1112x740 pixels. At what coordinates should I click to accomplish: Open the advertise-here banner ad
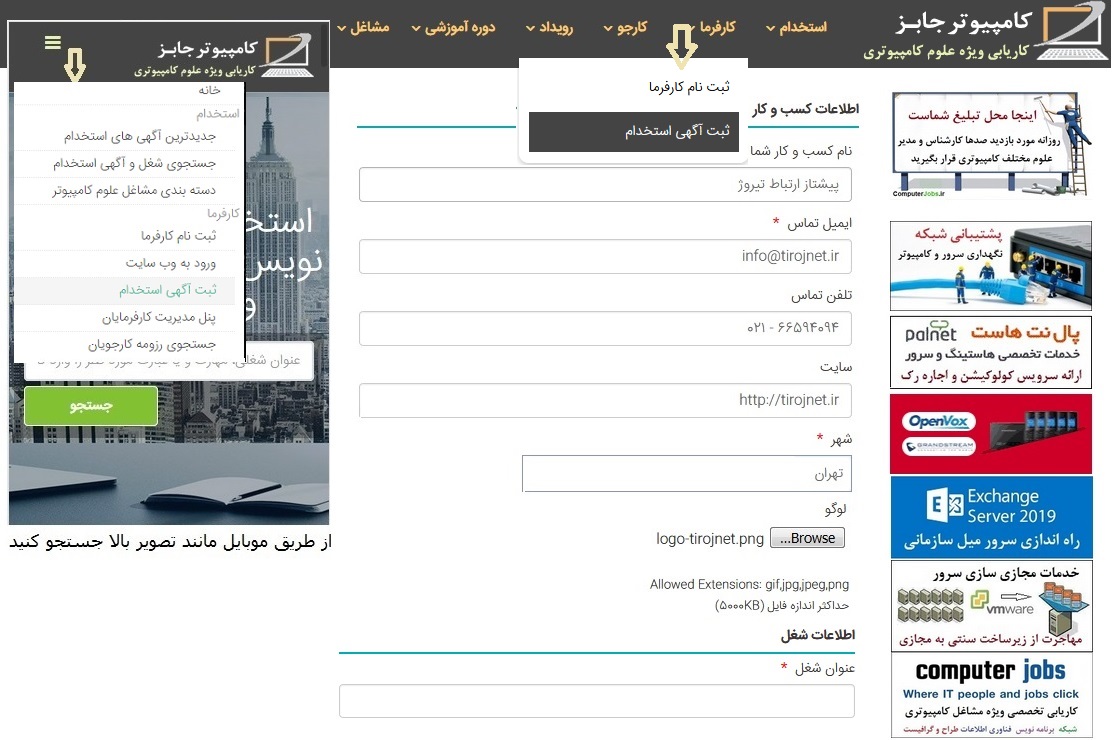991,145
